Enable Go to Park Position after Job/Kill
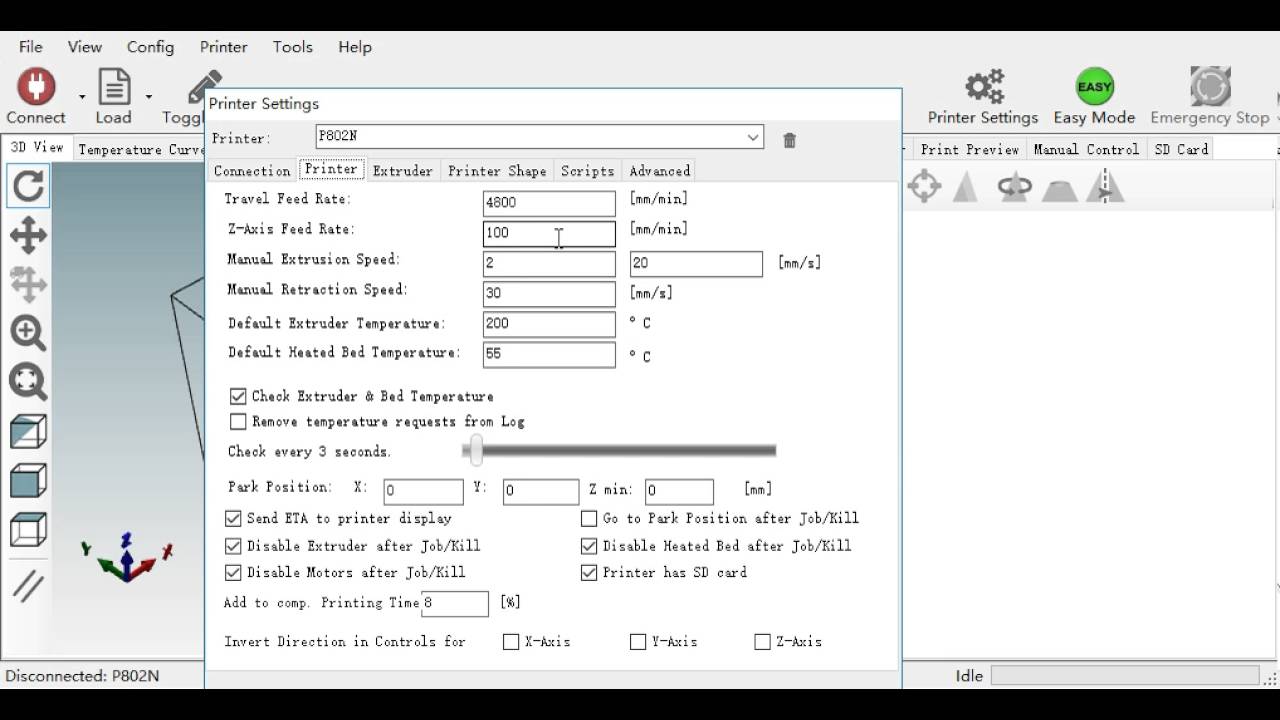This screenshot has width=1280, height=720. tap(589, 519)
